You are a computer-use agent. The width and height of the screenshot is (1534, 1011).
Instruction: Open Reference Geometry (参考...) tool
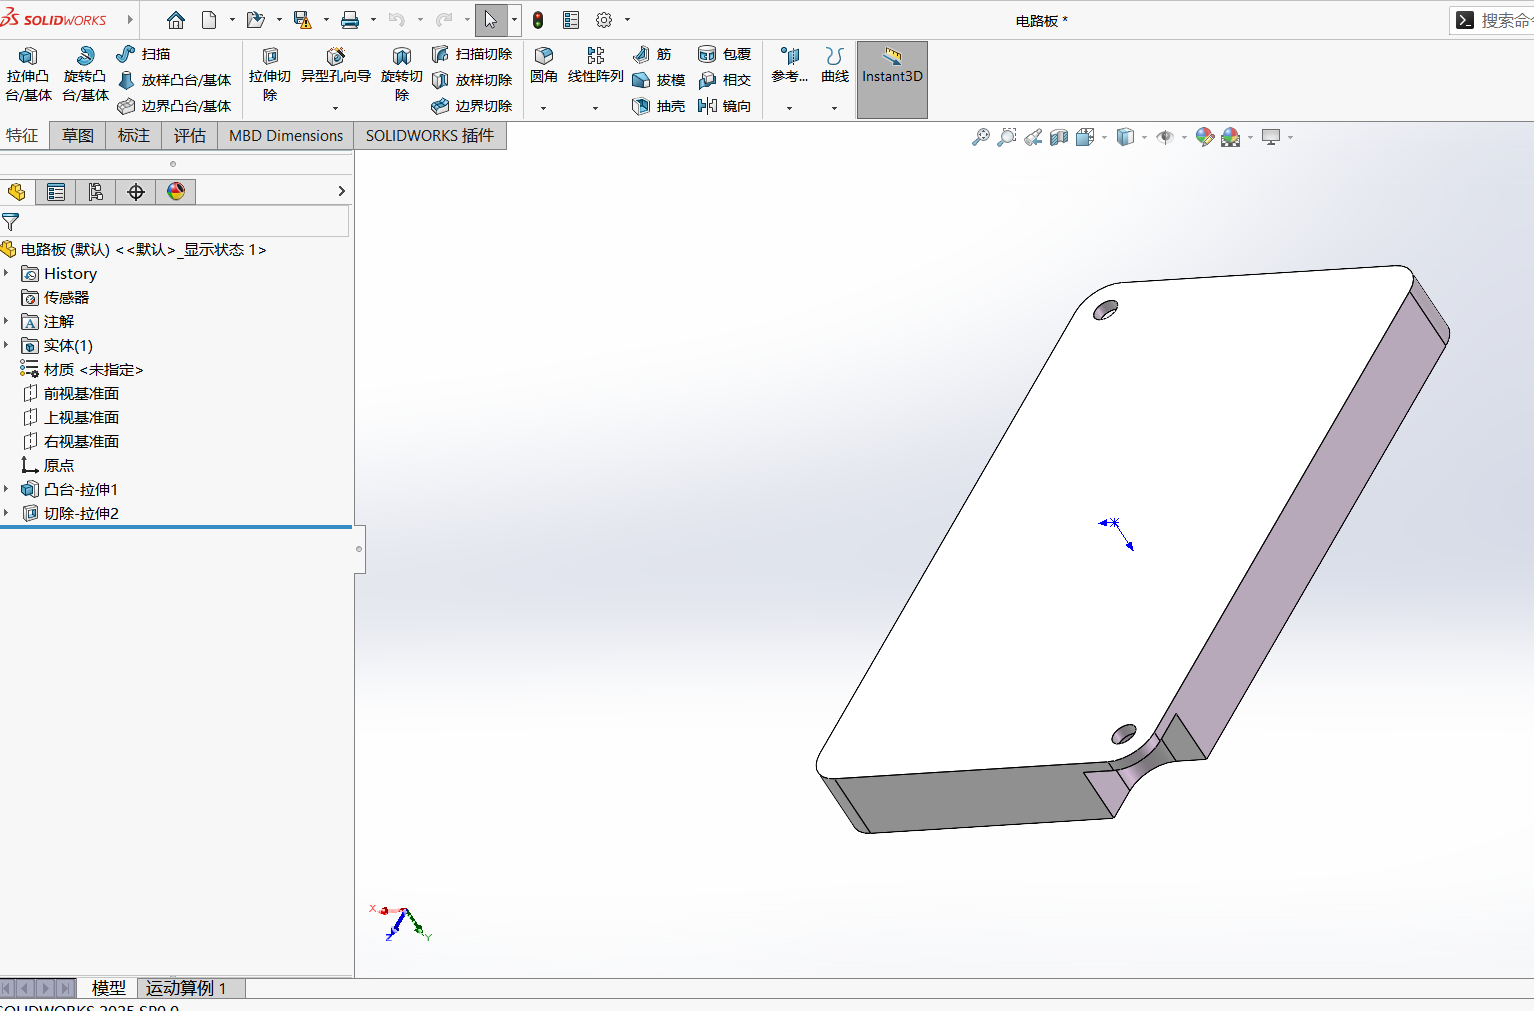click(x=790, y=66)
